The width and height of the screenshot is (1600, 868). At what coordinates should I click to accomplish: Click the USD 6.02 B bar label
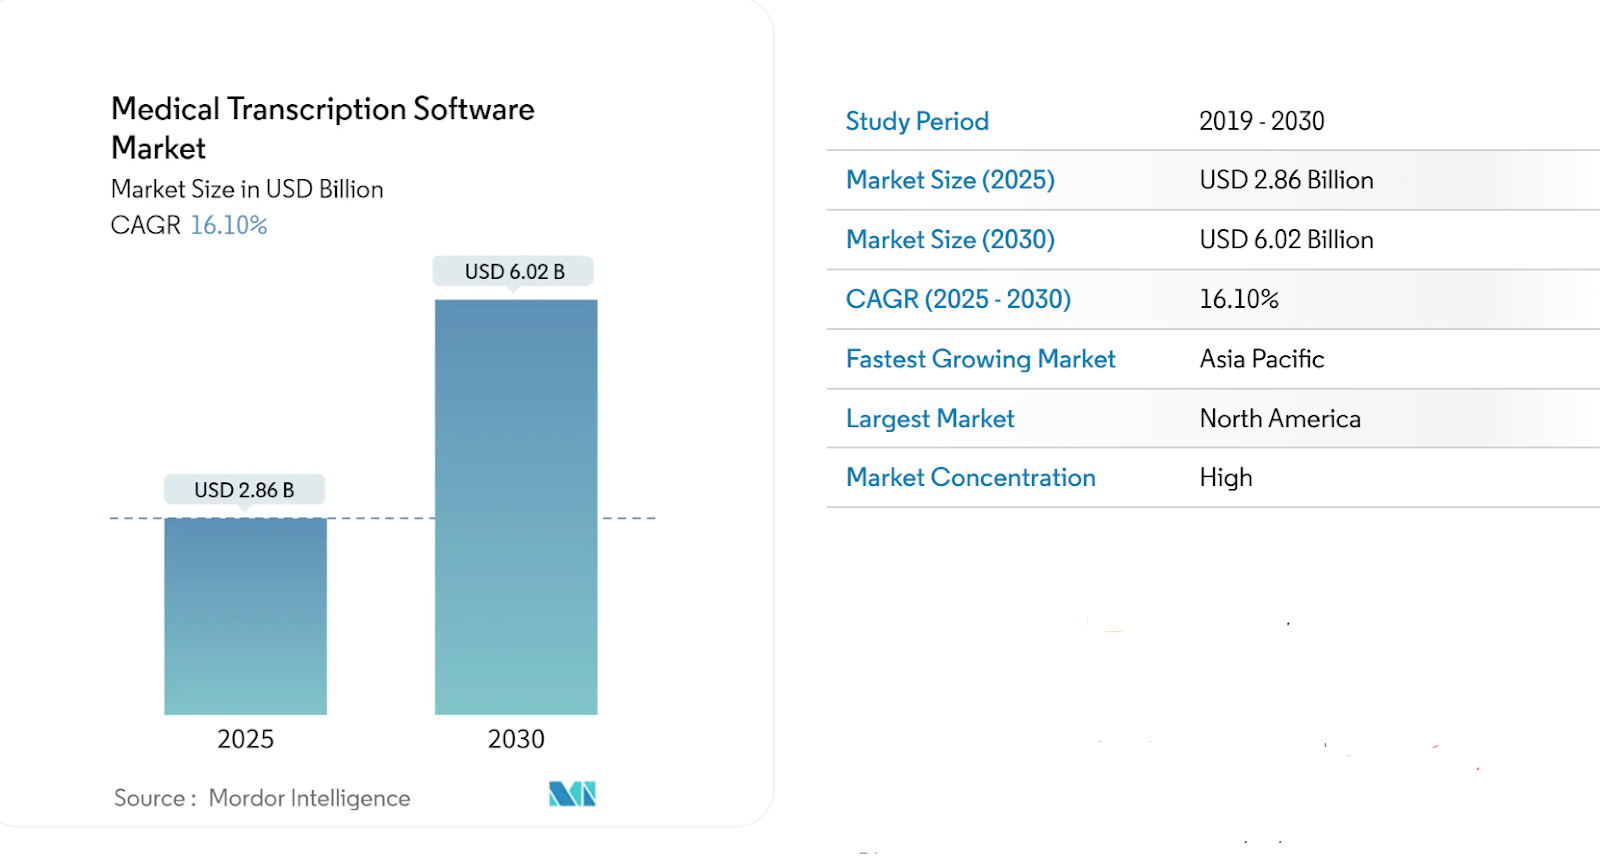coord(514,271)
